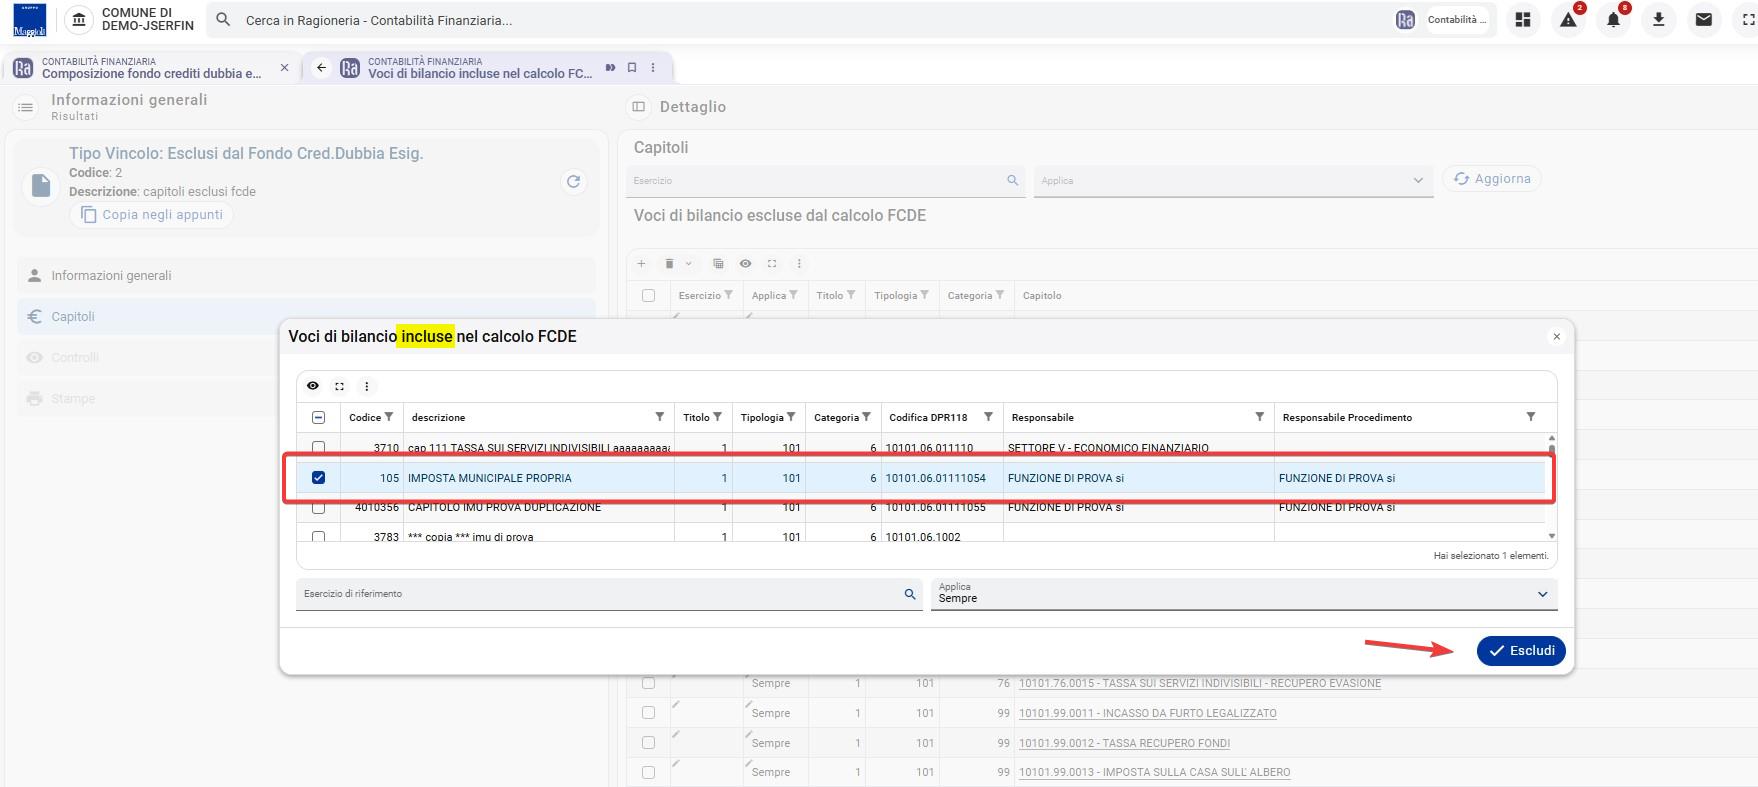
Task: Toggle the select-all checkbox in dialog header
Action: [318, 417]
